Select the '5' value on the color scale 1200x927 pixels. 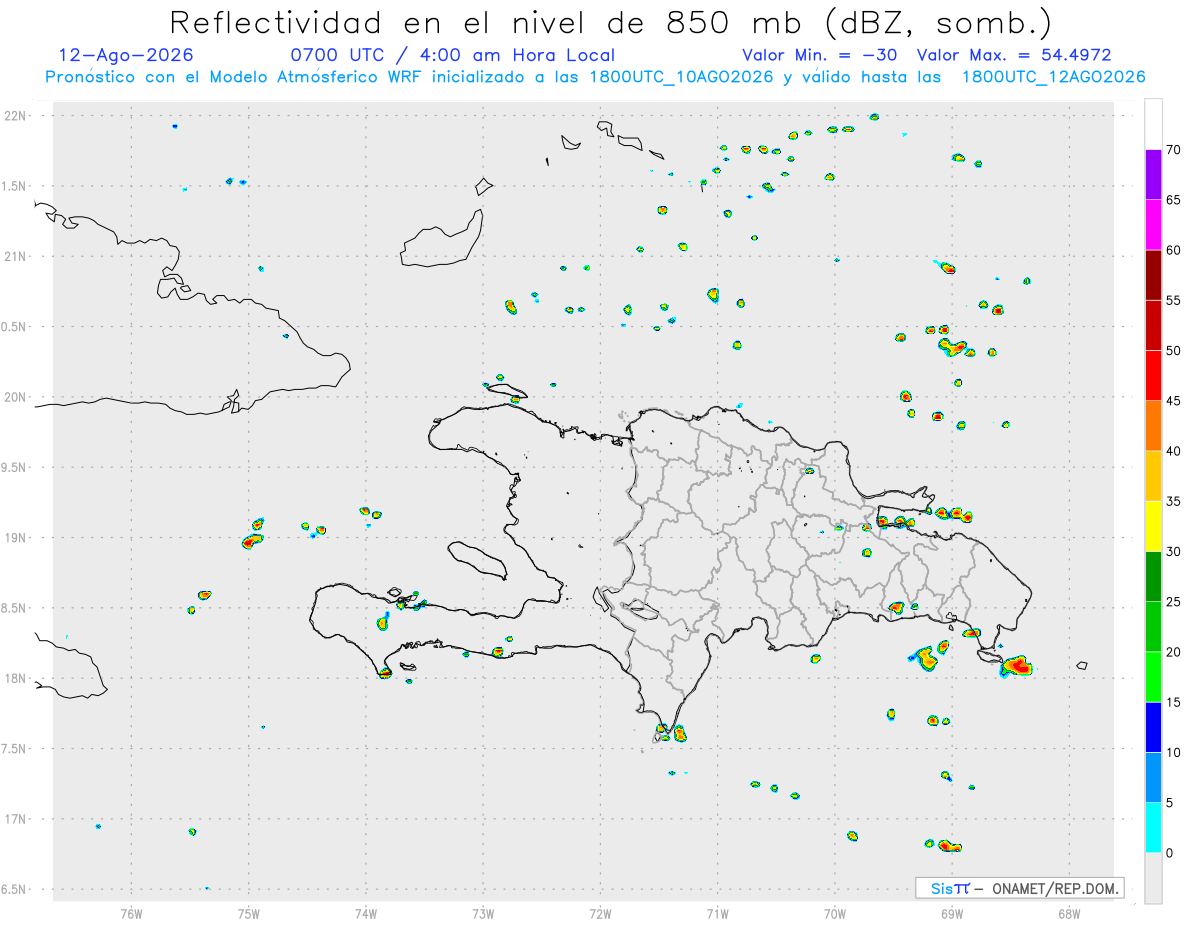(1169, 803)
